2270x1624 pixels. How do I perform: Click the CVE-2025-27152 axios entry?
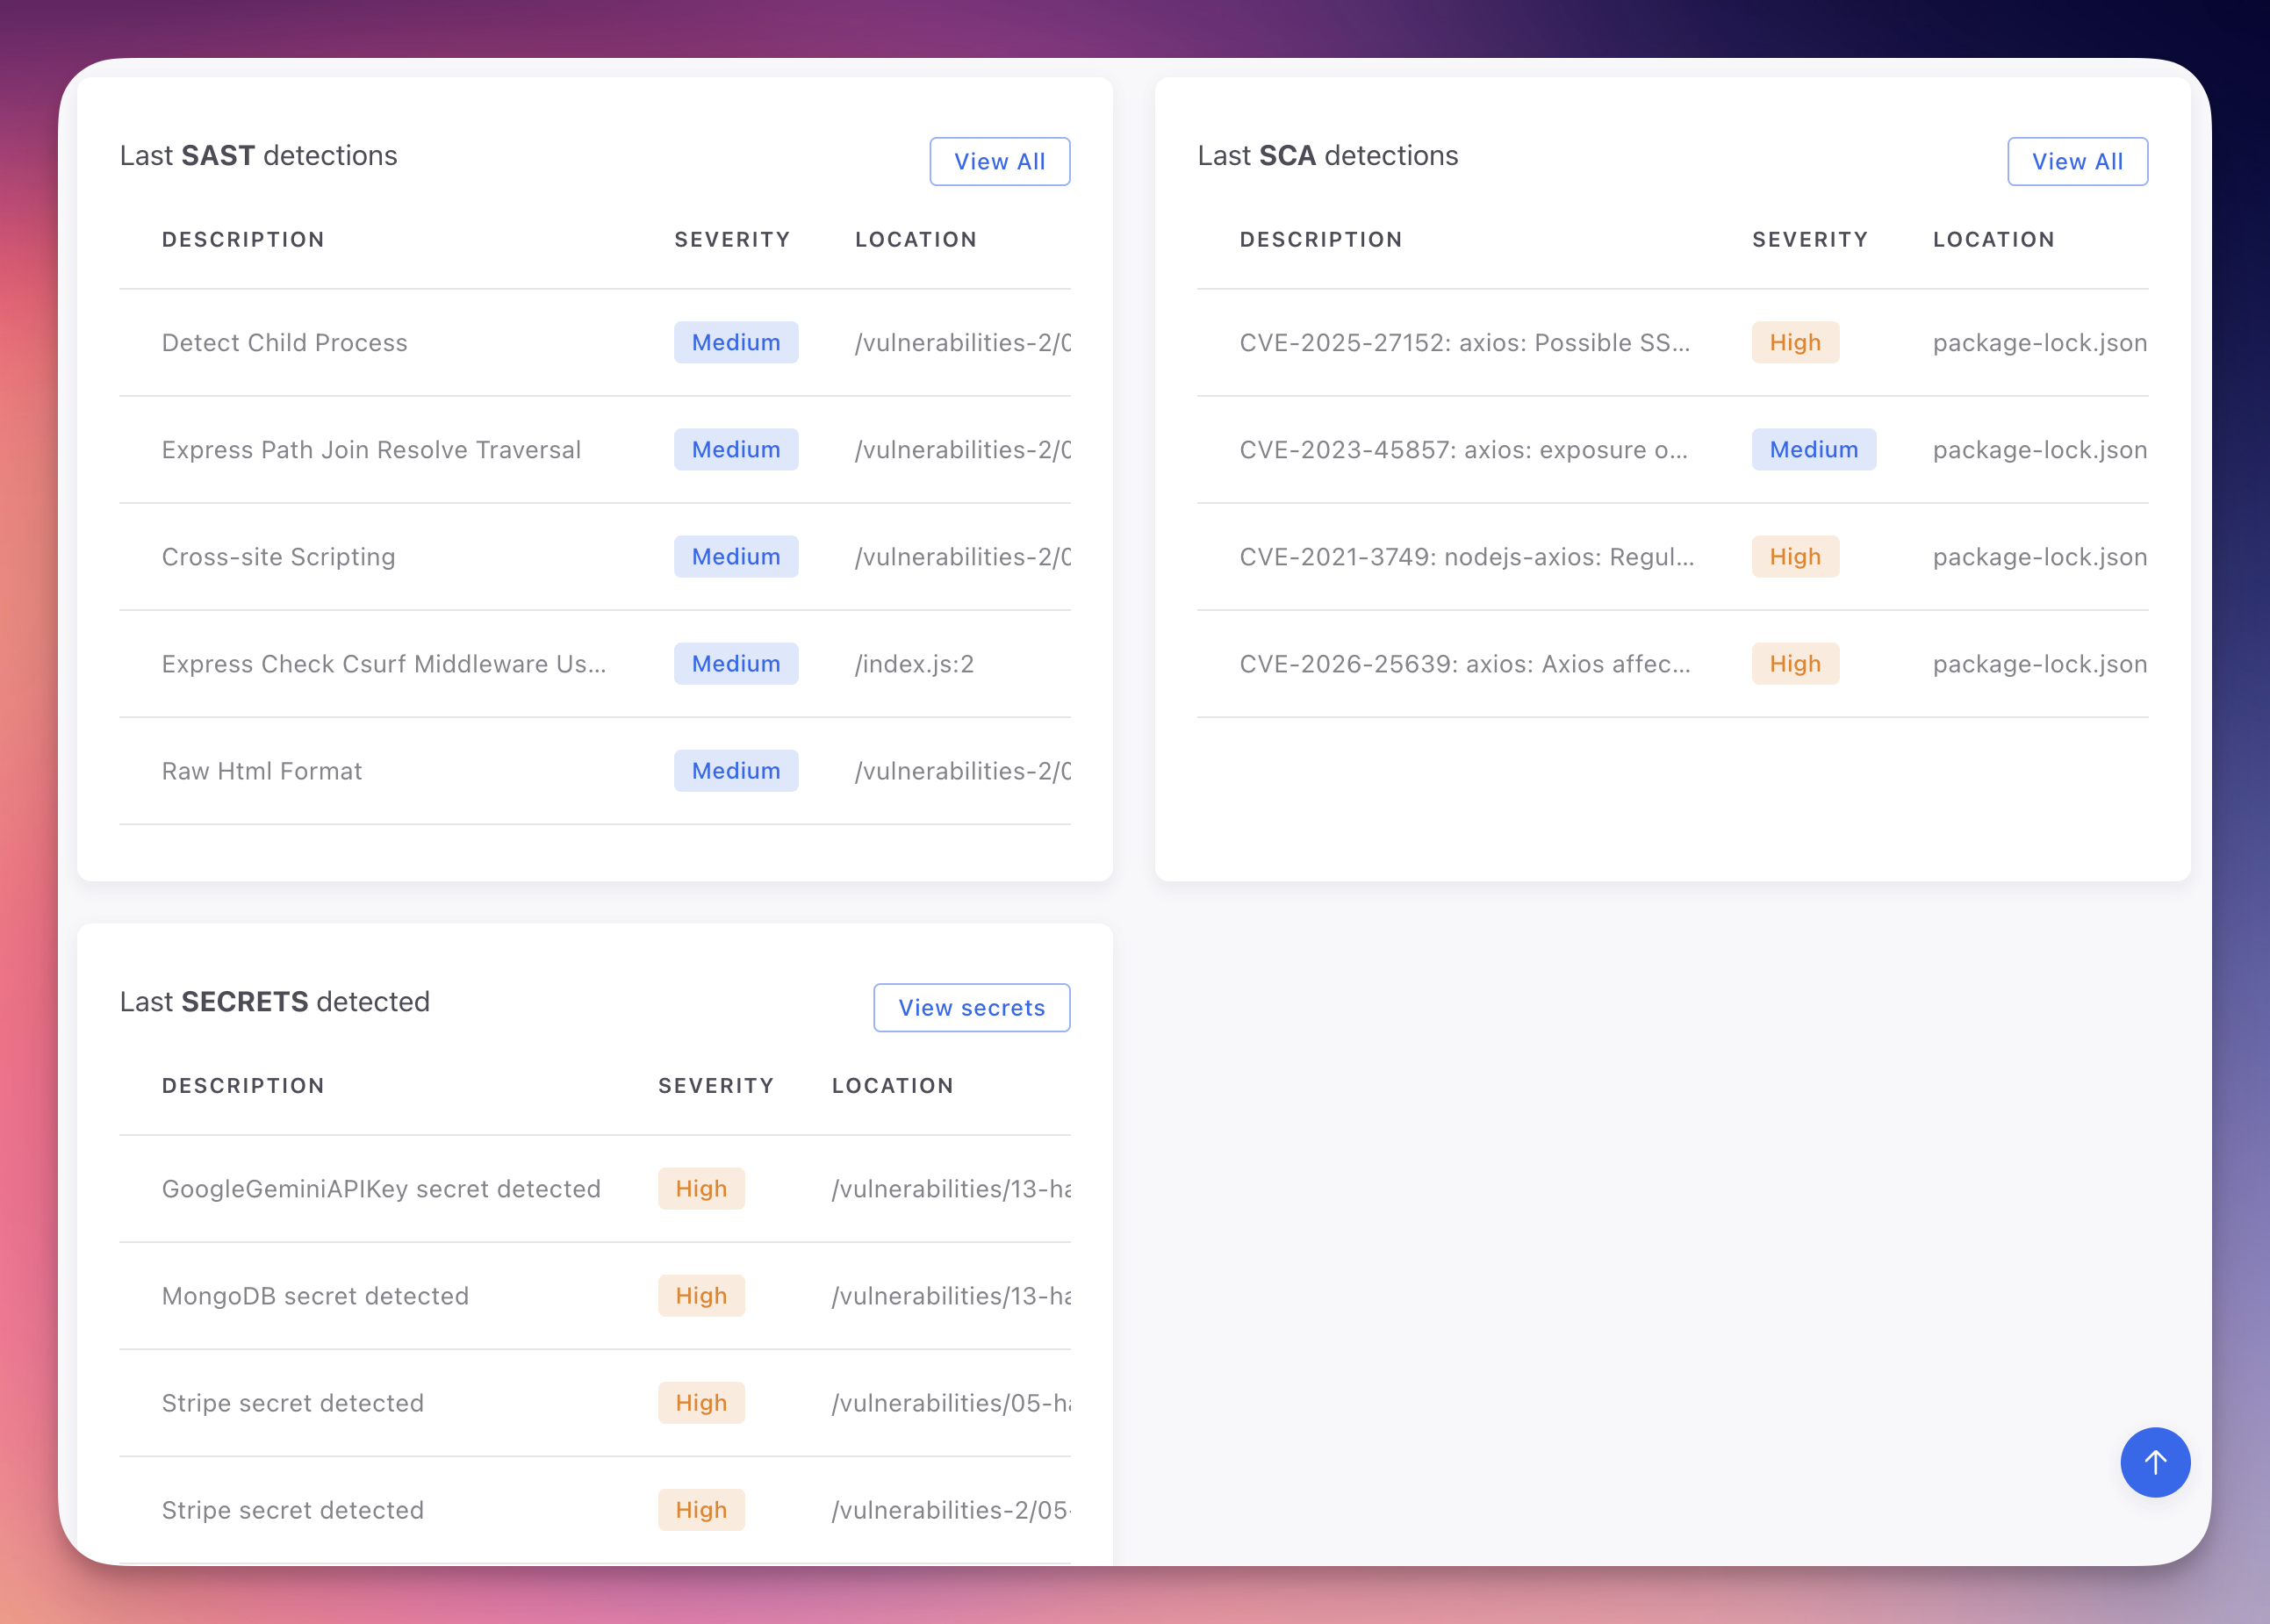click(x=1464, y=343)
